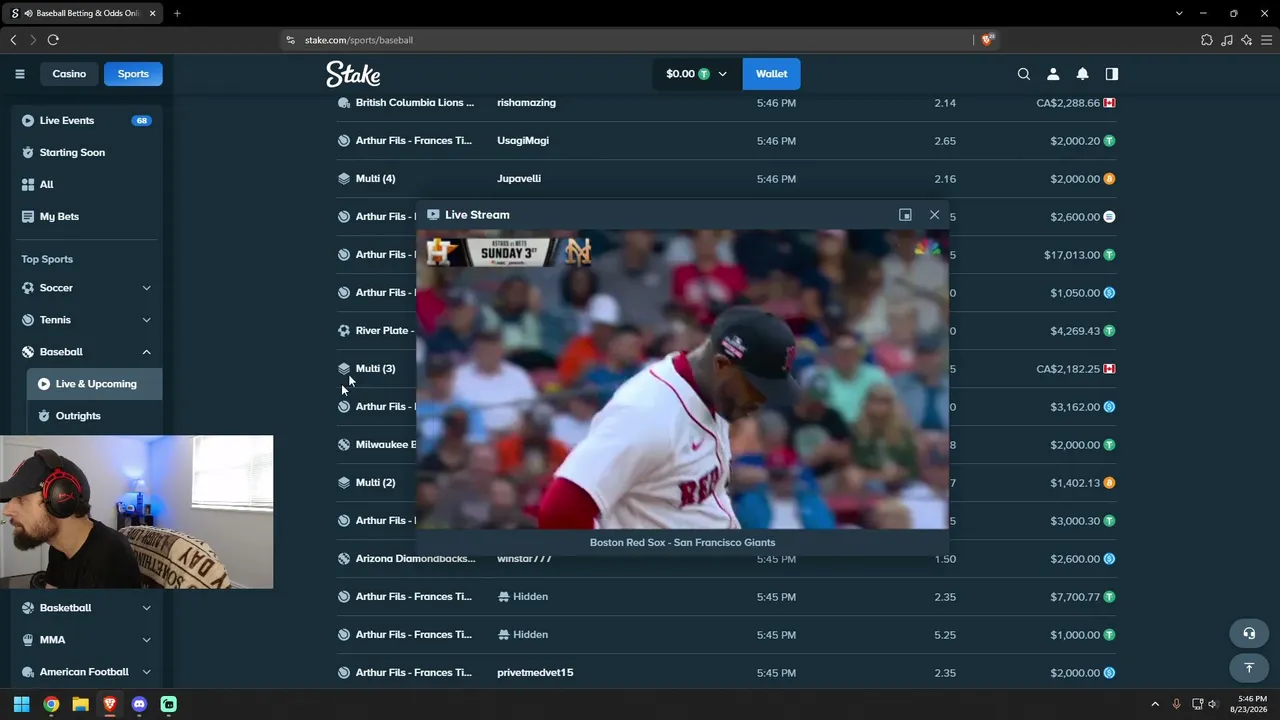Open Starting Soon in the sidebar

(x=87, y=153)
